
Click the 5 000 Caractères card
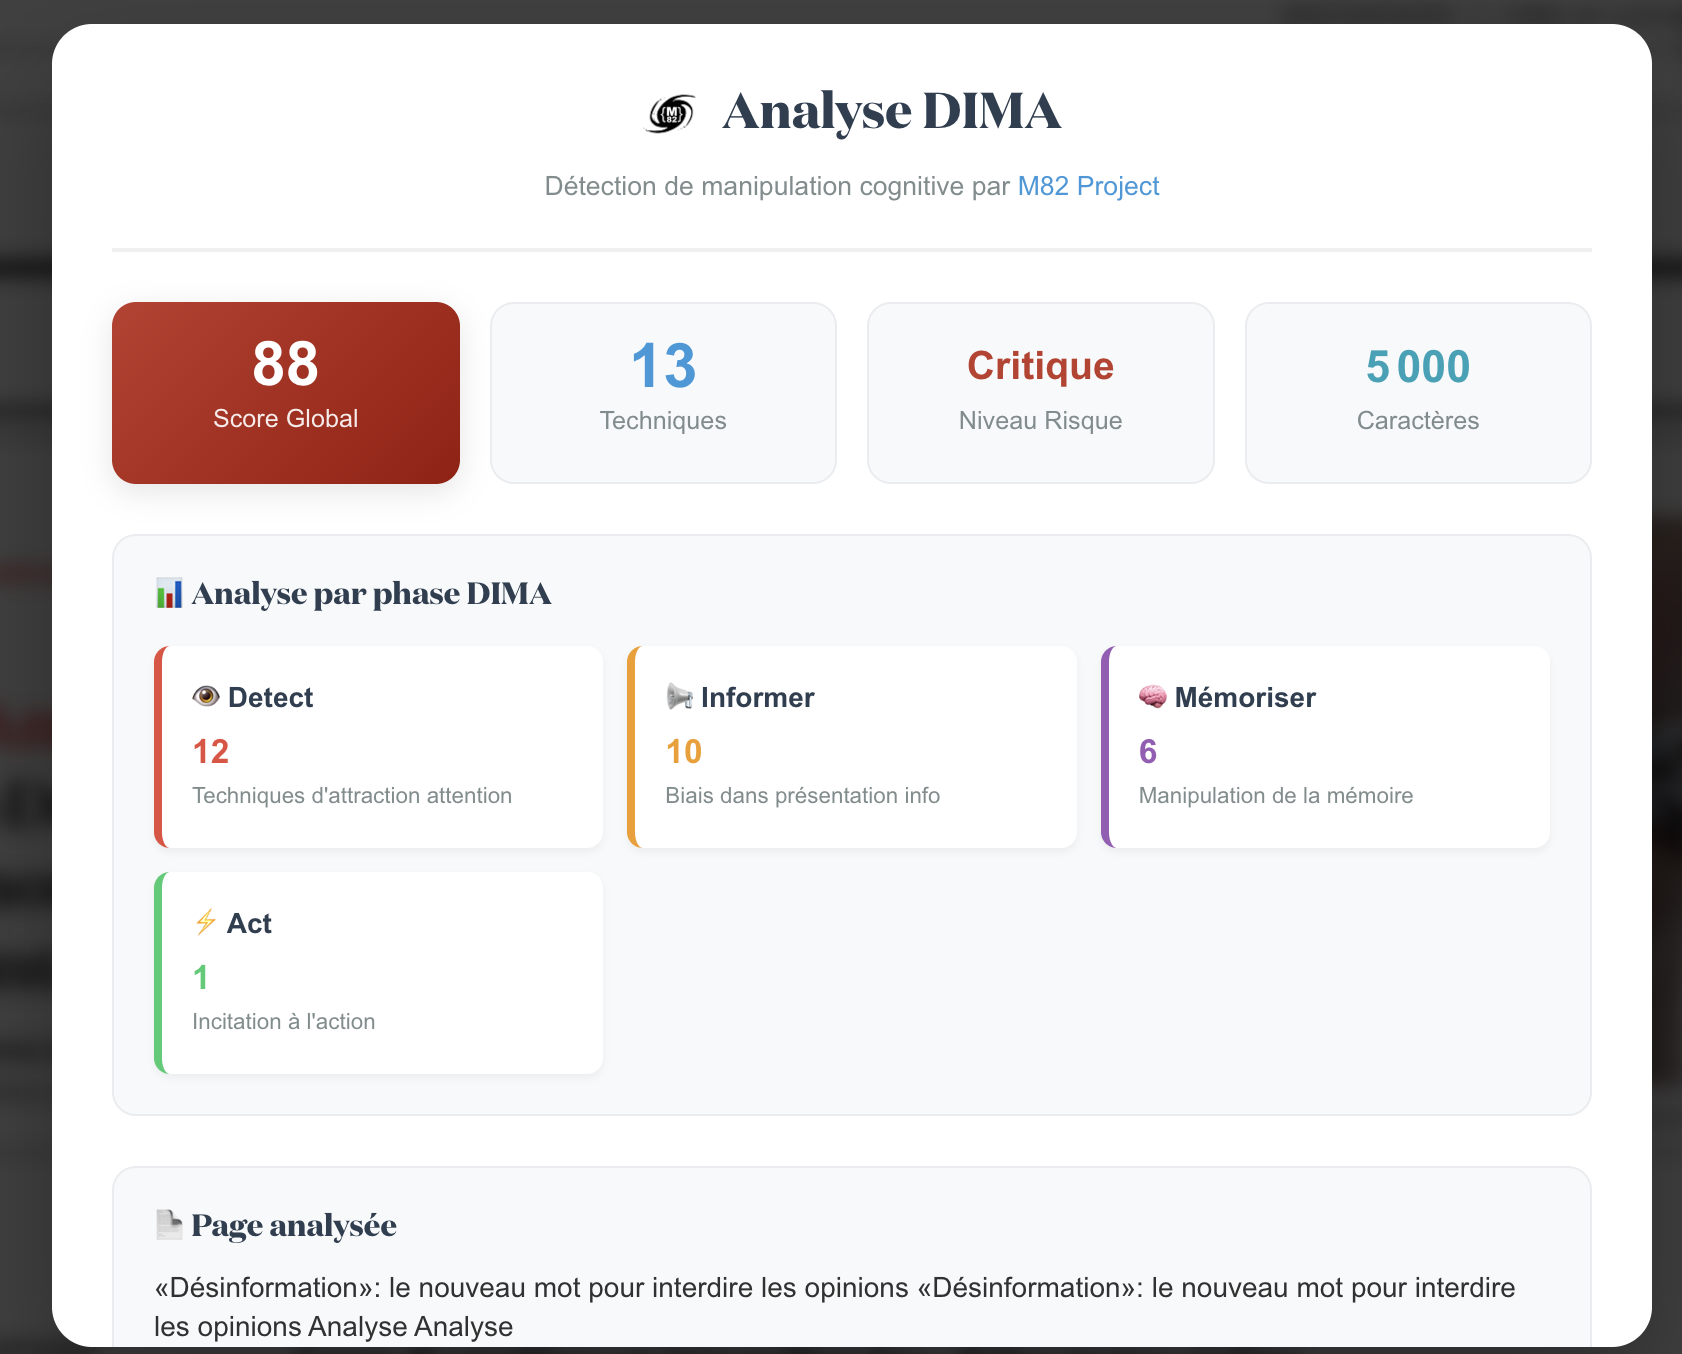pyautogui.click(x=1417, y=393)
